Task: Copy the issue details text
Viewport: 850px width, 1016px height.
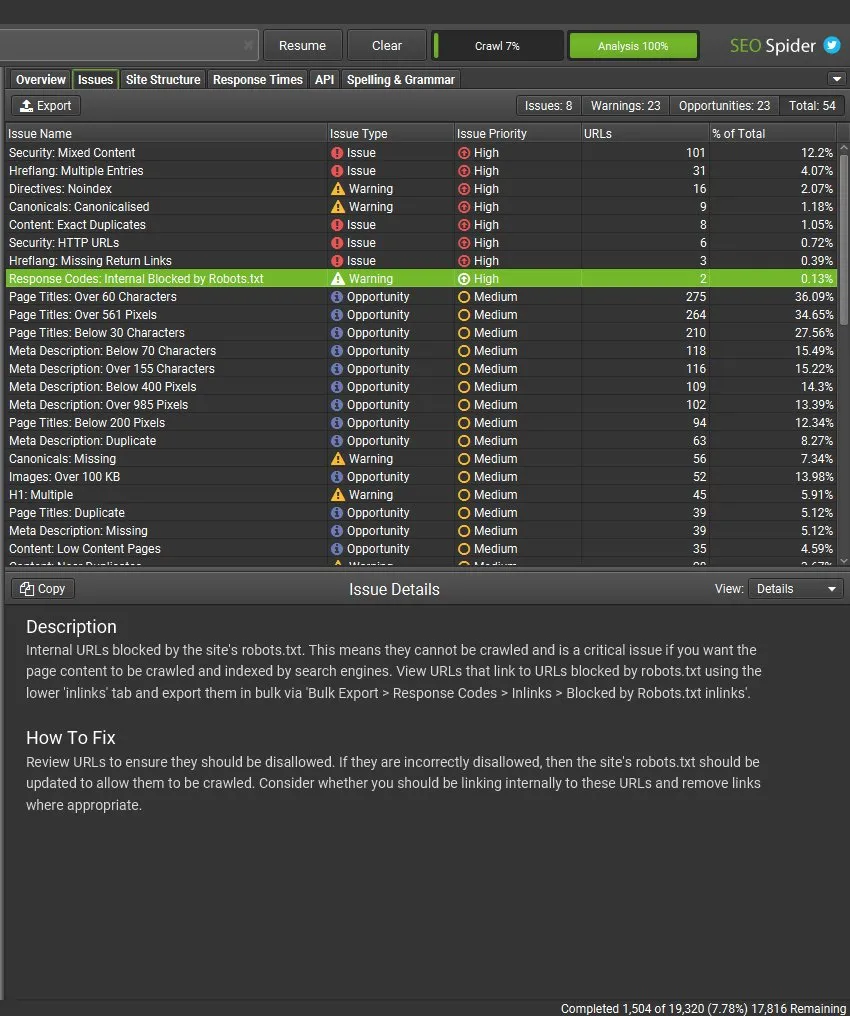Action: (43, 589)
